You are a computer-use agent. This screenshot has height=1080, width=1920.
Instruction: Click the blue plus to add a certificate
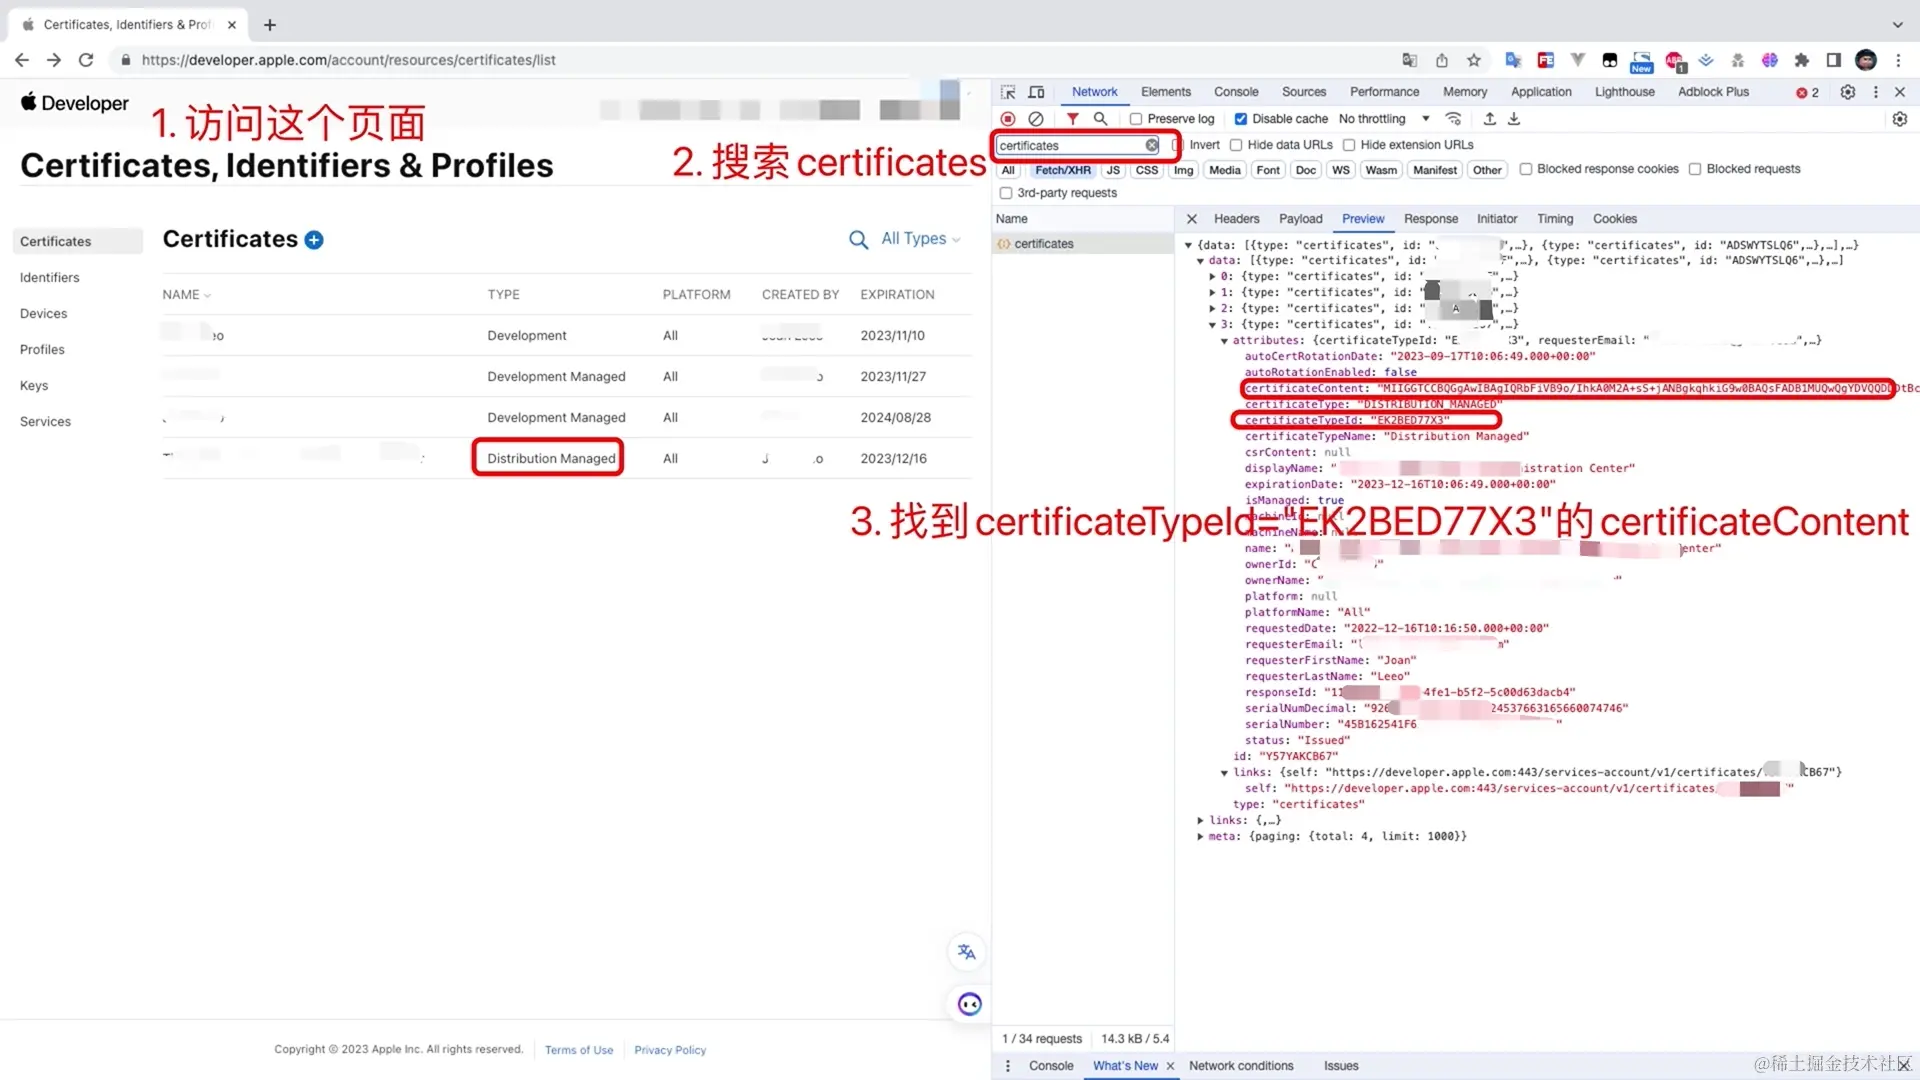pos(314,240)
